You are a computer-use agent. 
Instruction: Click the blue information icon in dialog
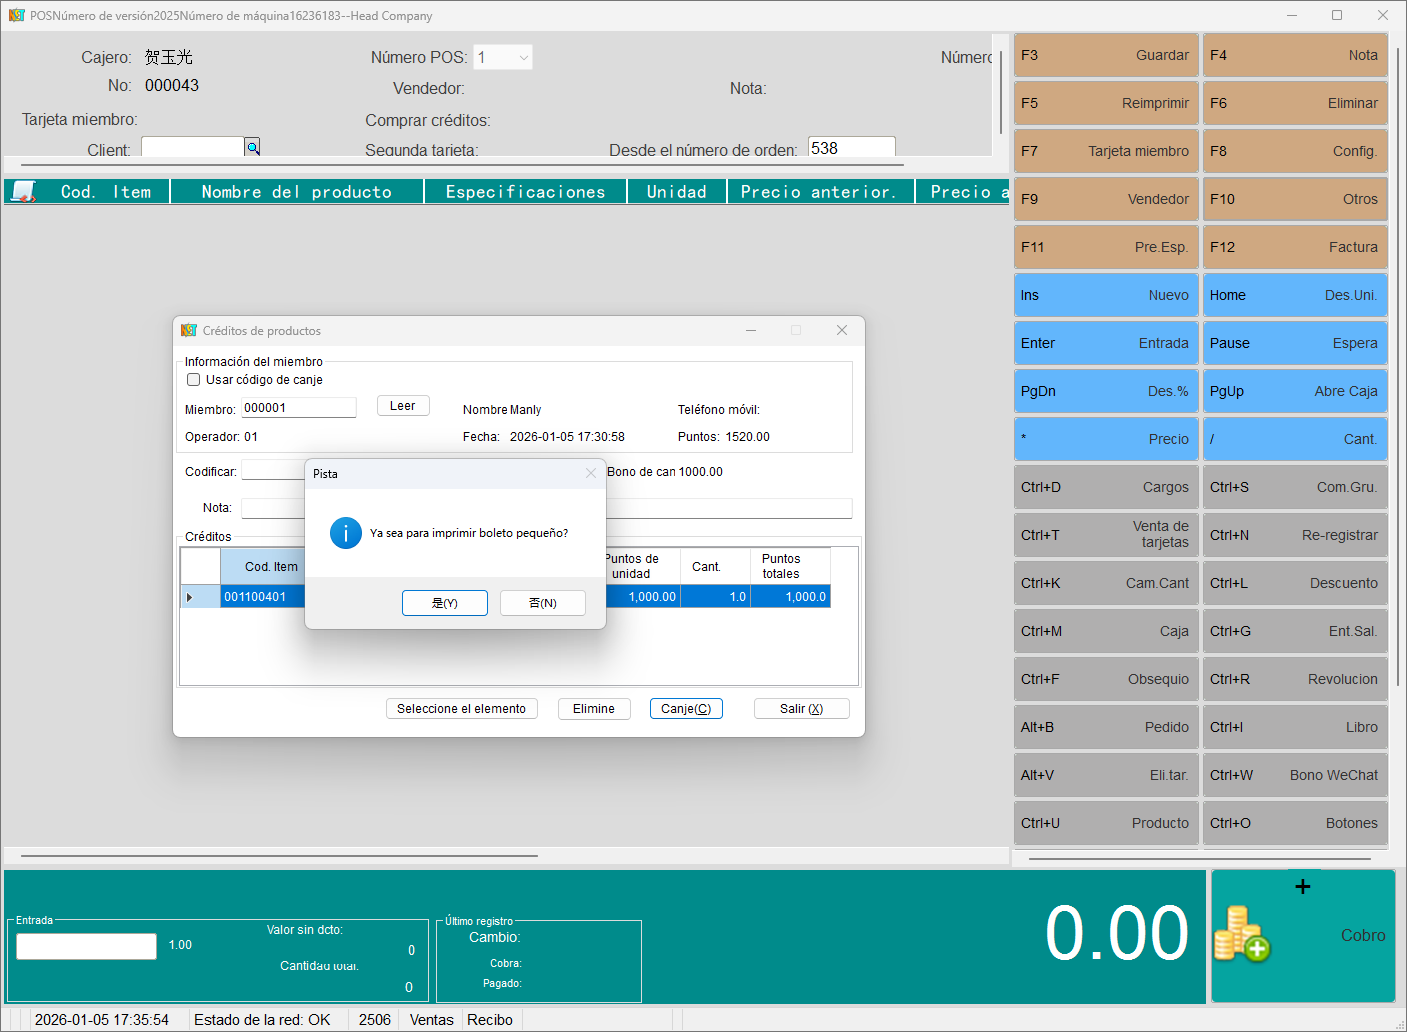point(345,533)
